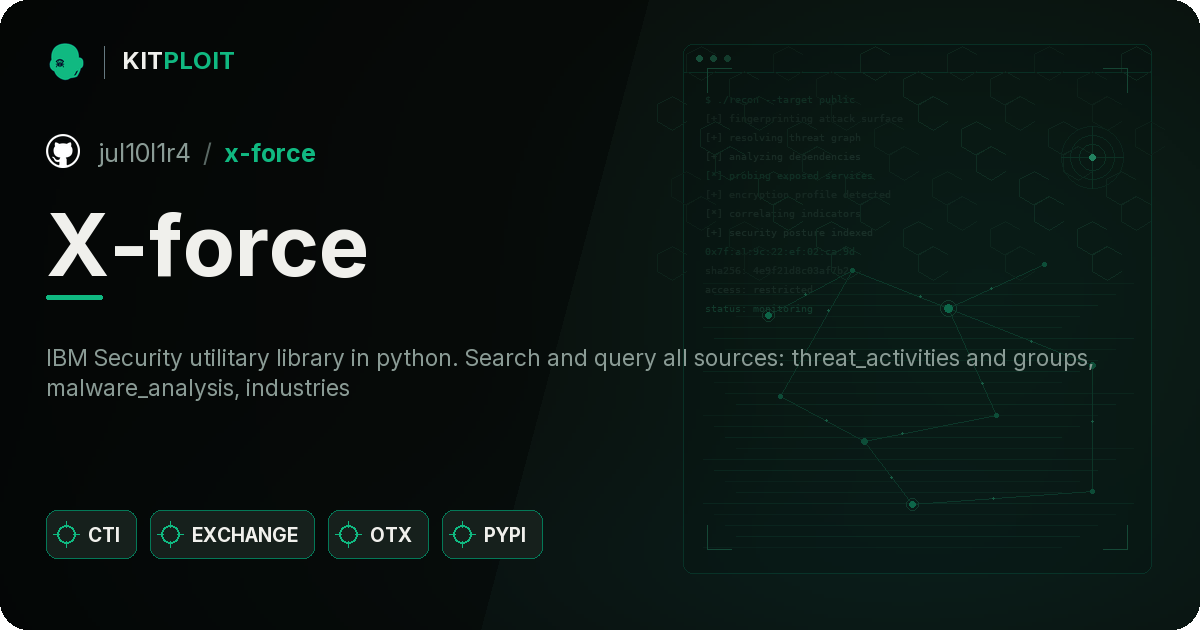Screen dimensions: 1200x630
Task: Click the crosshair icon in PYPI tag
Action: click(463, 535)
